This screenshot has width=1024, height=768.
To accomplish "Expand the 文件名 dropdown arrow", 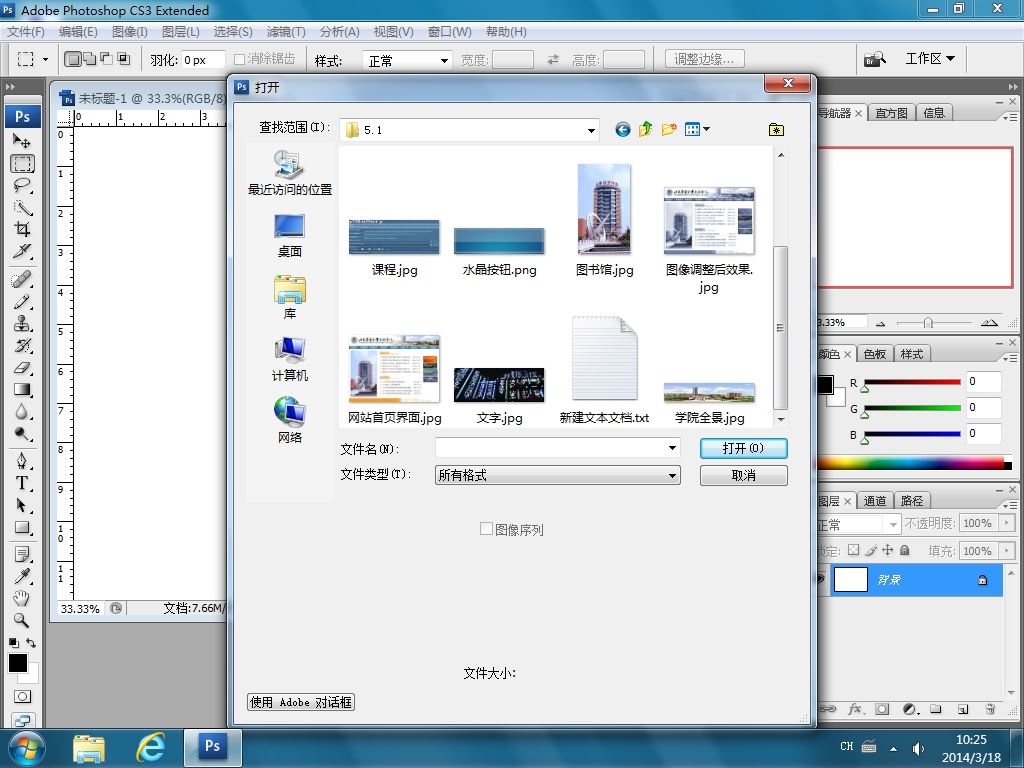I will point(672,448).
